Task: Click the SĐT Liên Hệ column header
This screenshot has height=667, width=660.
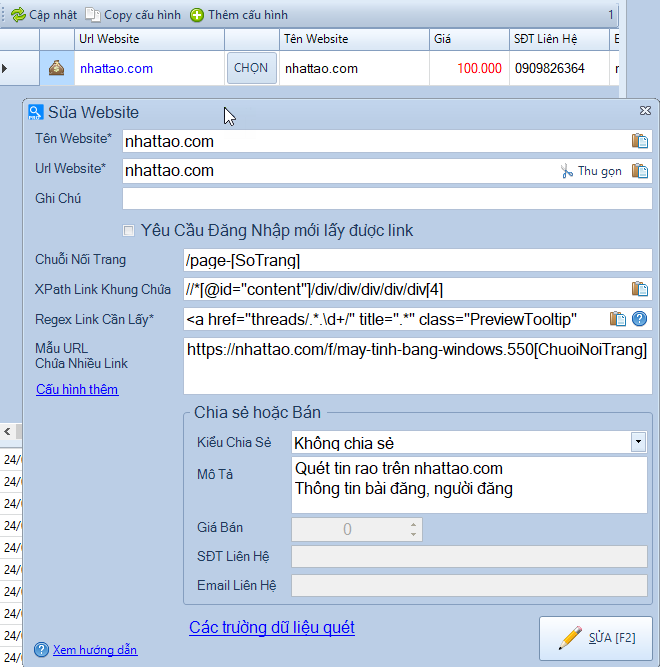Action: (x=559, y=39)
